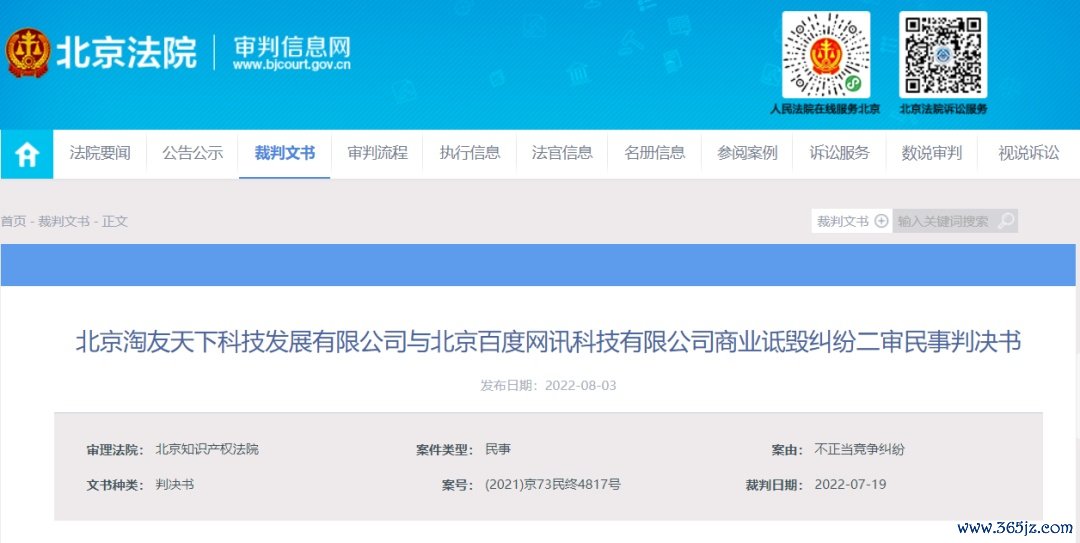The height and width of the screenshot is (543, 1080).
Task: Select the 裁判文书 navigation tab
Action: pyautogui.click(x=285, y=153)
